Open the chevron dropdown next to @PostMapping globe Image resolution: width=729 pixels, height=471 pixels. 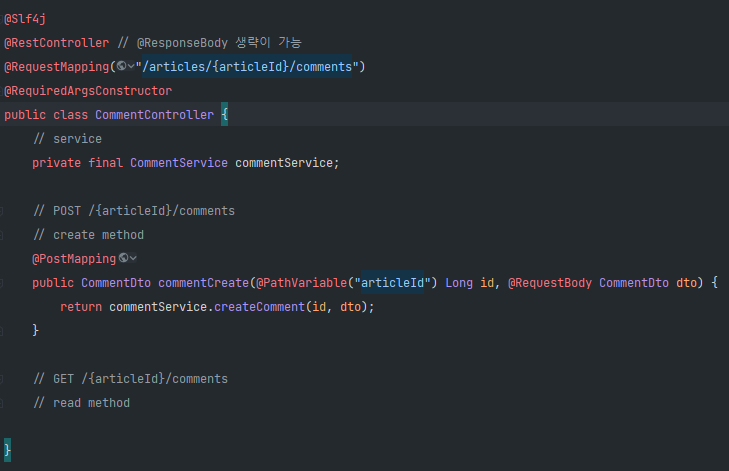tap(133, 258)
